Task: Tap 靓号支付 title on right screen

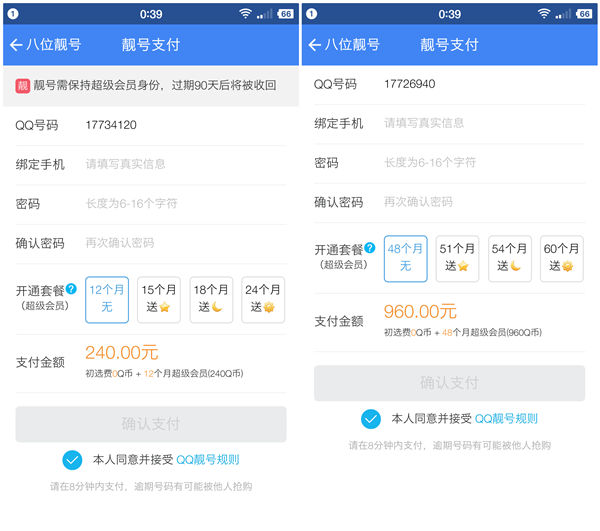Action: pos(449,45)
